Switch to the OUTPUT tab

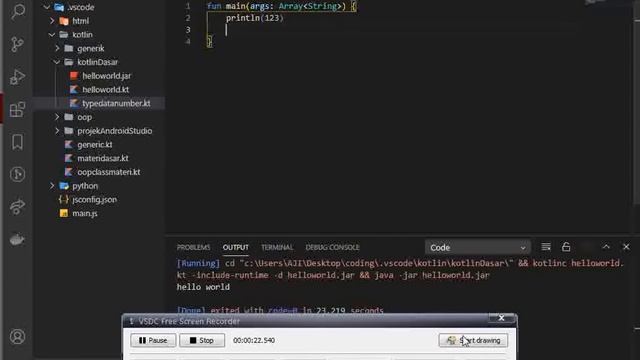236,247
